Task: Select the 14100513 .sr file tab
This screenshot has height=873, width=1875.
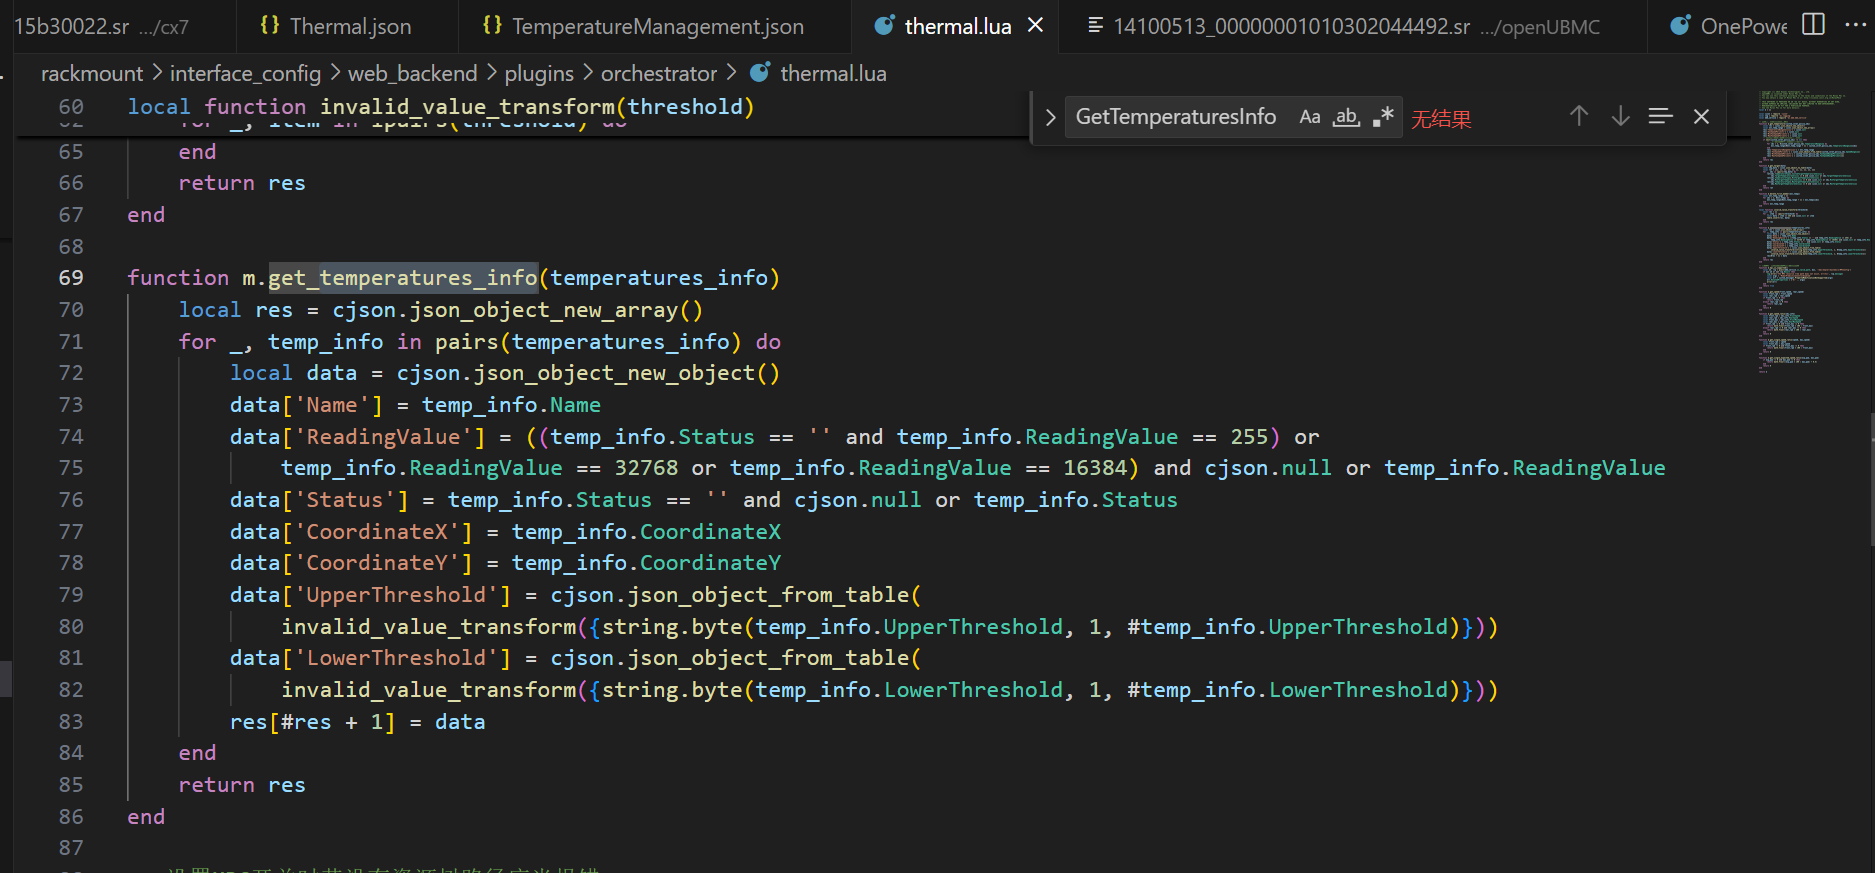Action: click(1290, 26)
